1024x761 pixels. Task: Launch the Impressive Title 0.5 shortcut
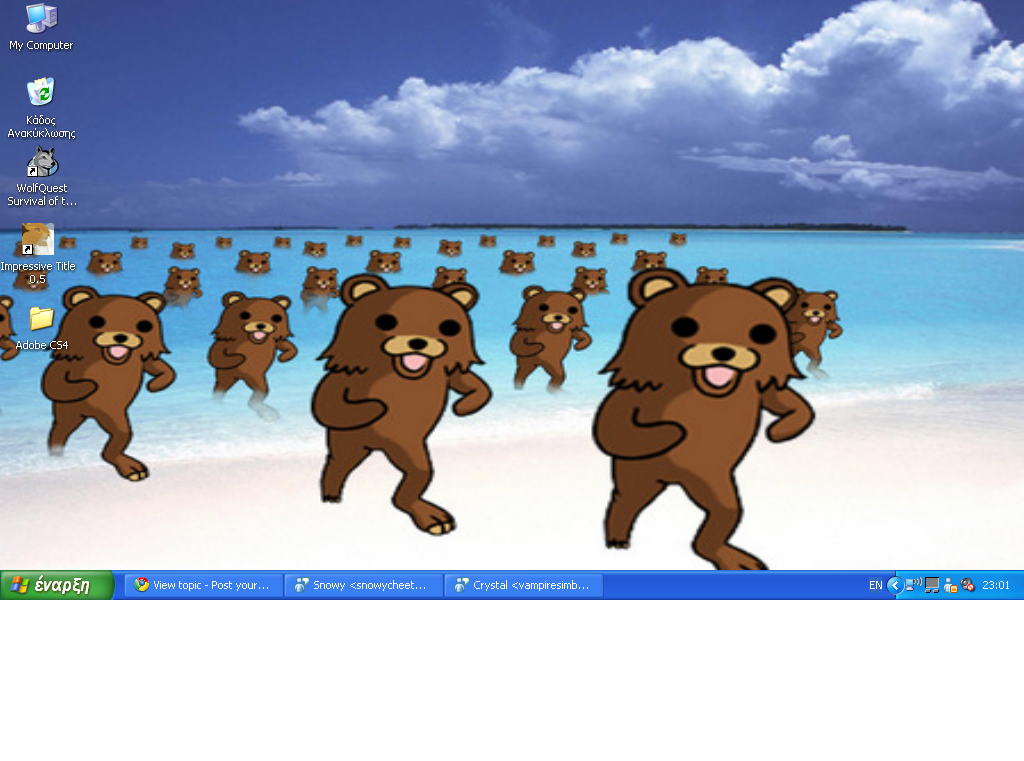tap(37, 240)
